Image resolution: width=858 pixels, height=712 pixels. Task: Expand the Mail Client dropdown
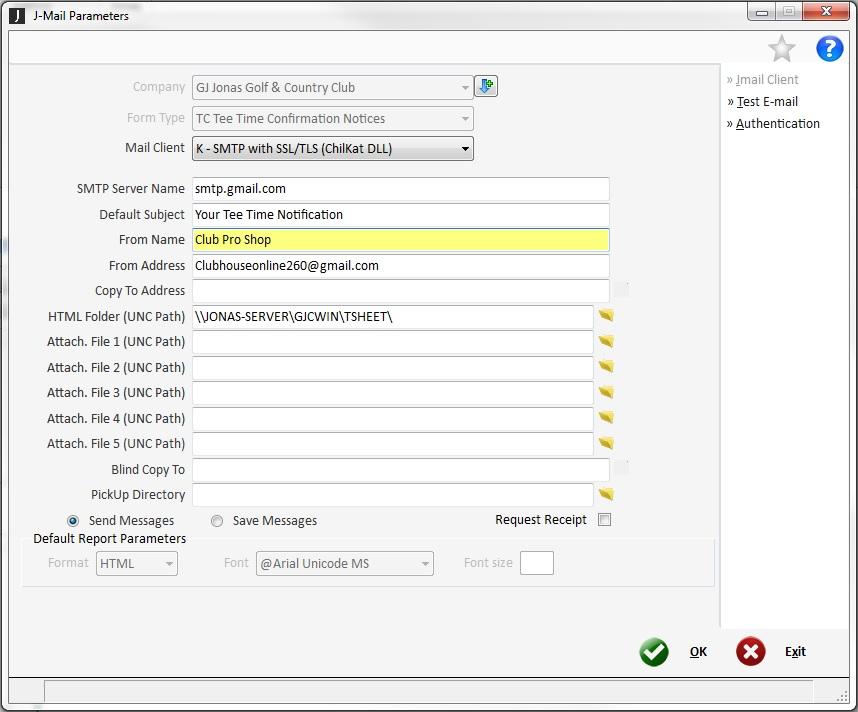465,149
